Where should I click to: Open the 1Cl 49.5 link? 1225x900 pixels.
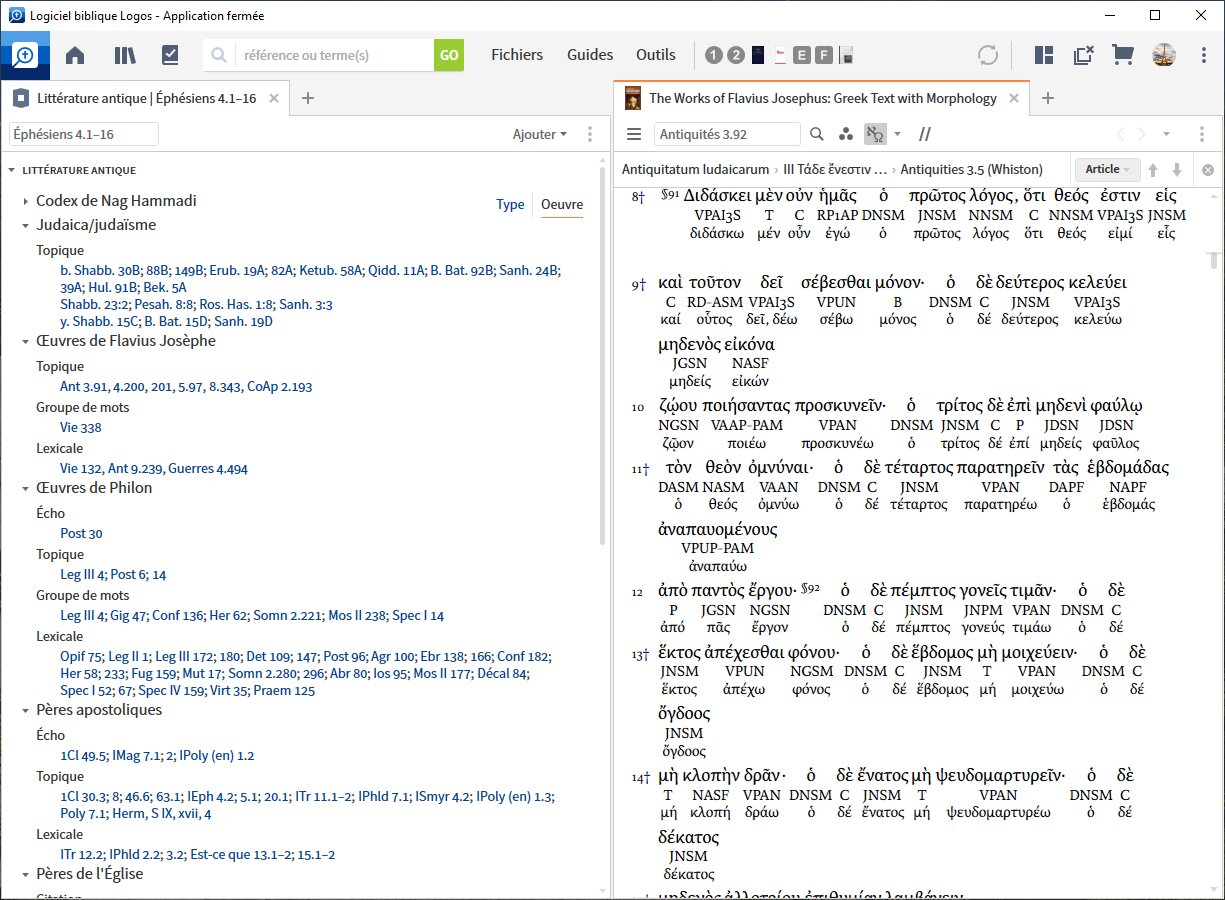tap(86, 755)
